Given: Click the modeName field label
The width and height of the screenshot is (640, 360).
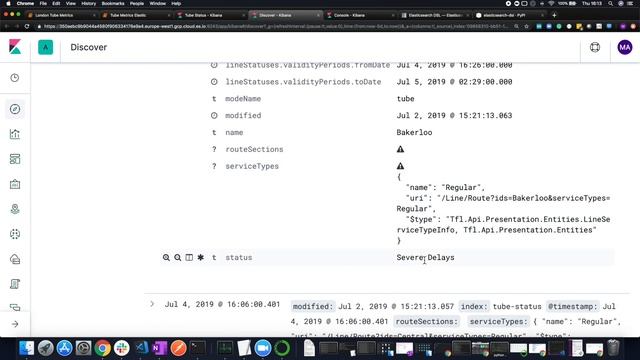Looking at the screenshot, I should [243, 99].
